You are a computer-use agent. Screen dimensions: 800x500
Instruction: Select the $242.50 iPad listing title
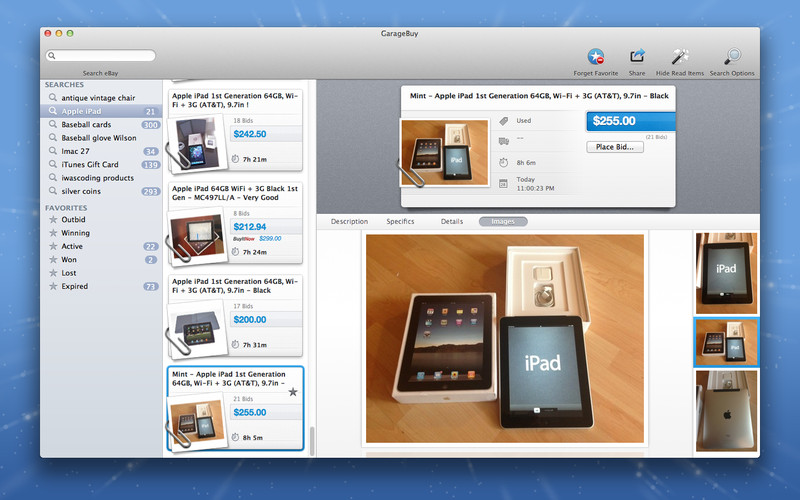click(x=235, y=100)
